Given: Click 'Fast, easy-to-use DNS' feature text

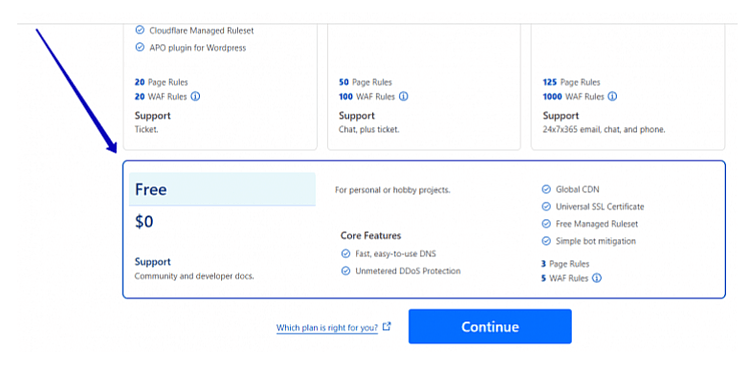Looking at the screenshot, I should pyautogui.click(x=396, y=254).
